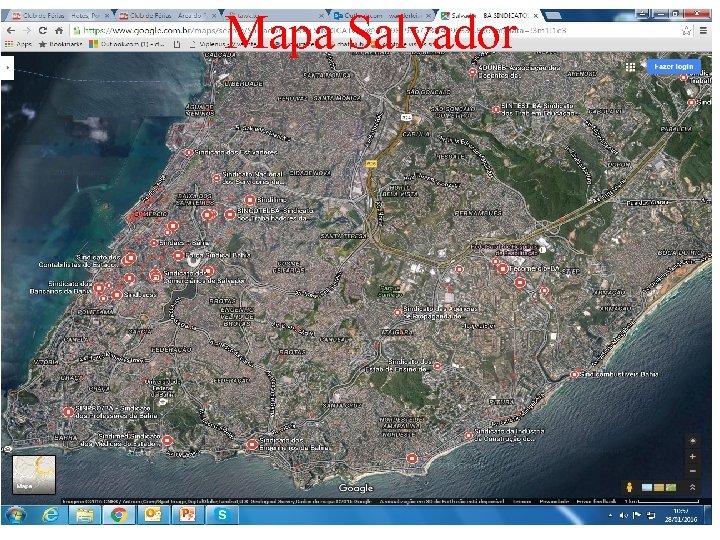
Task: Click the Sindilimp map marker
Action: [249, 200]
